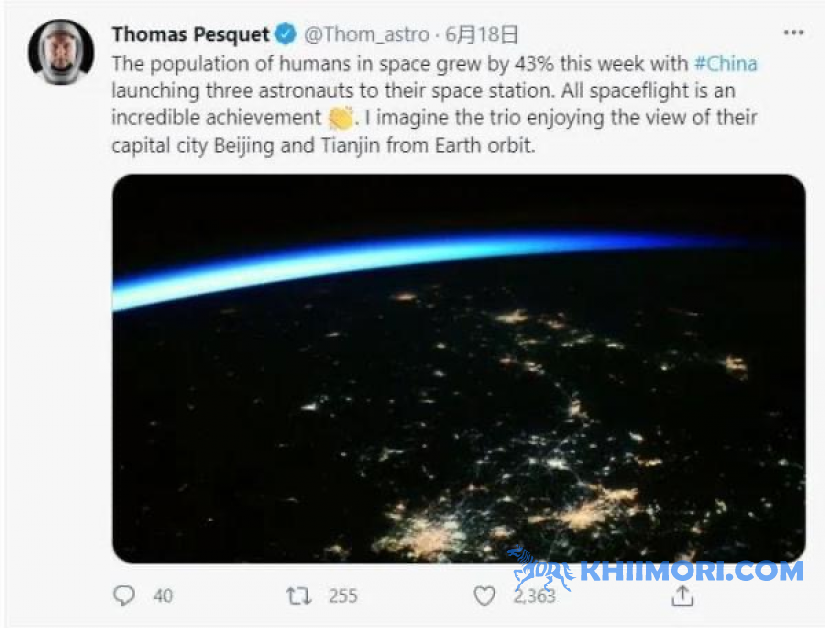Click the retweet count 255

(343, 596)
